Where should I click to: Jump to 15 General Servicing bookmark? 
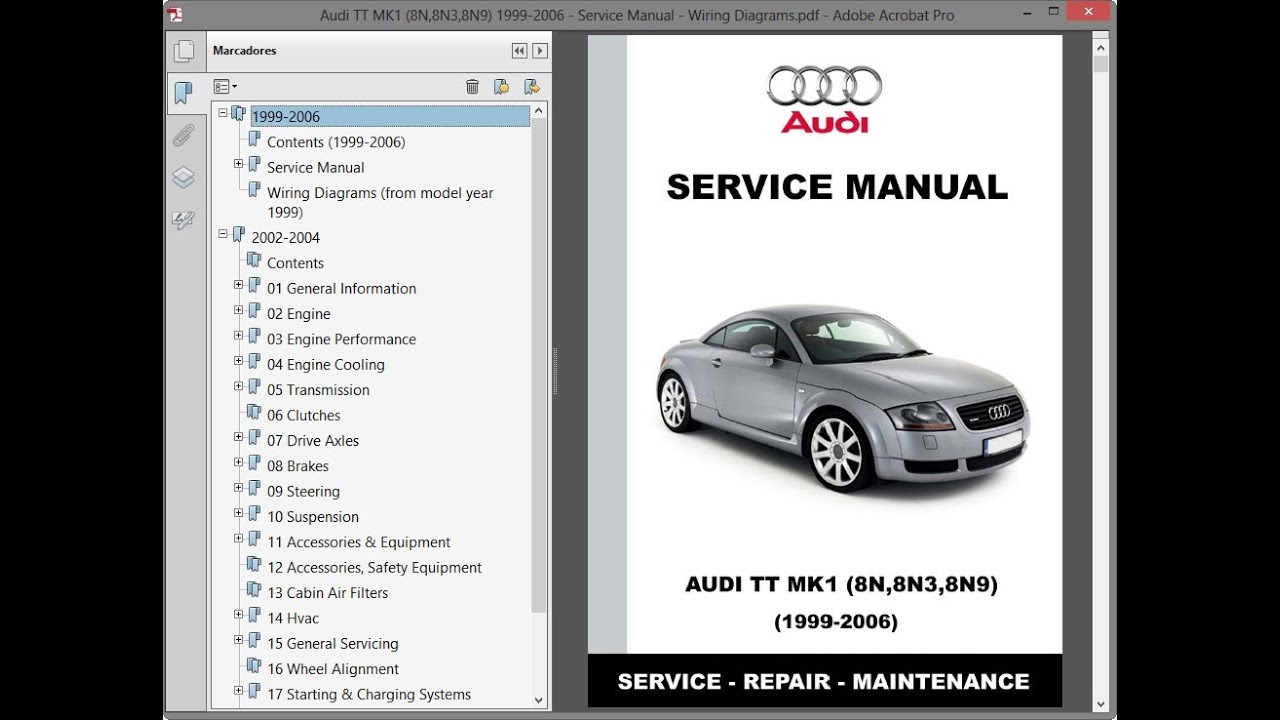click(332, 644)
